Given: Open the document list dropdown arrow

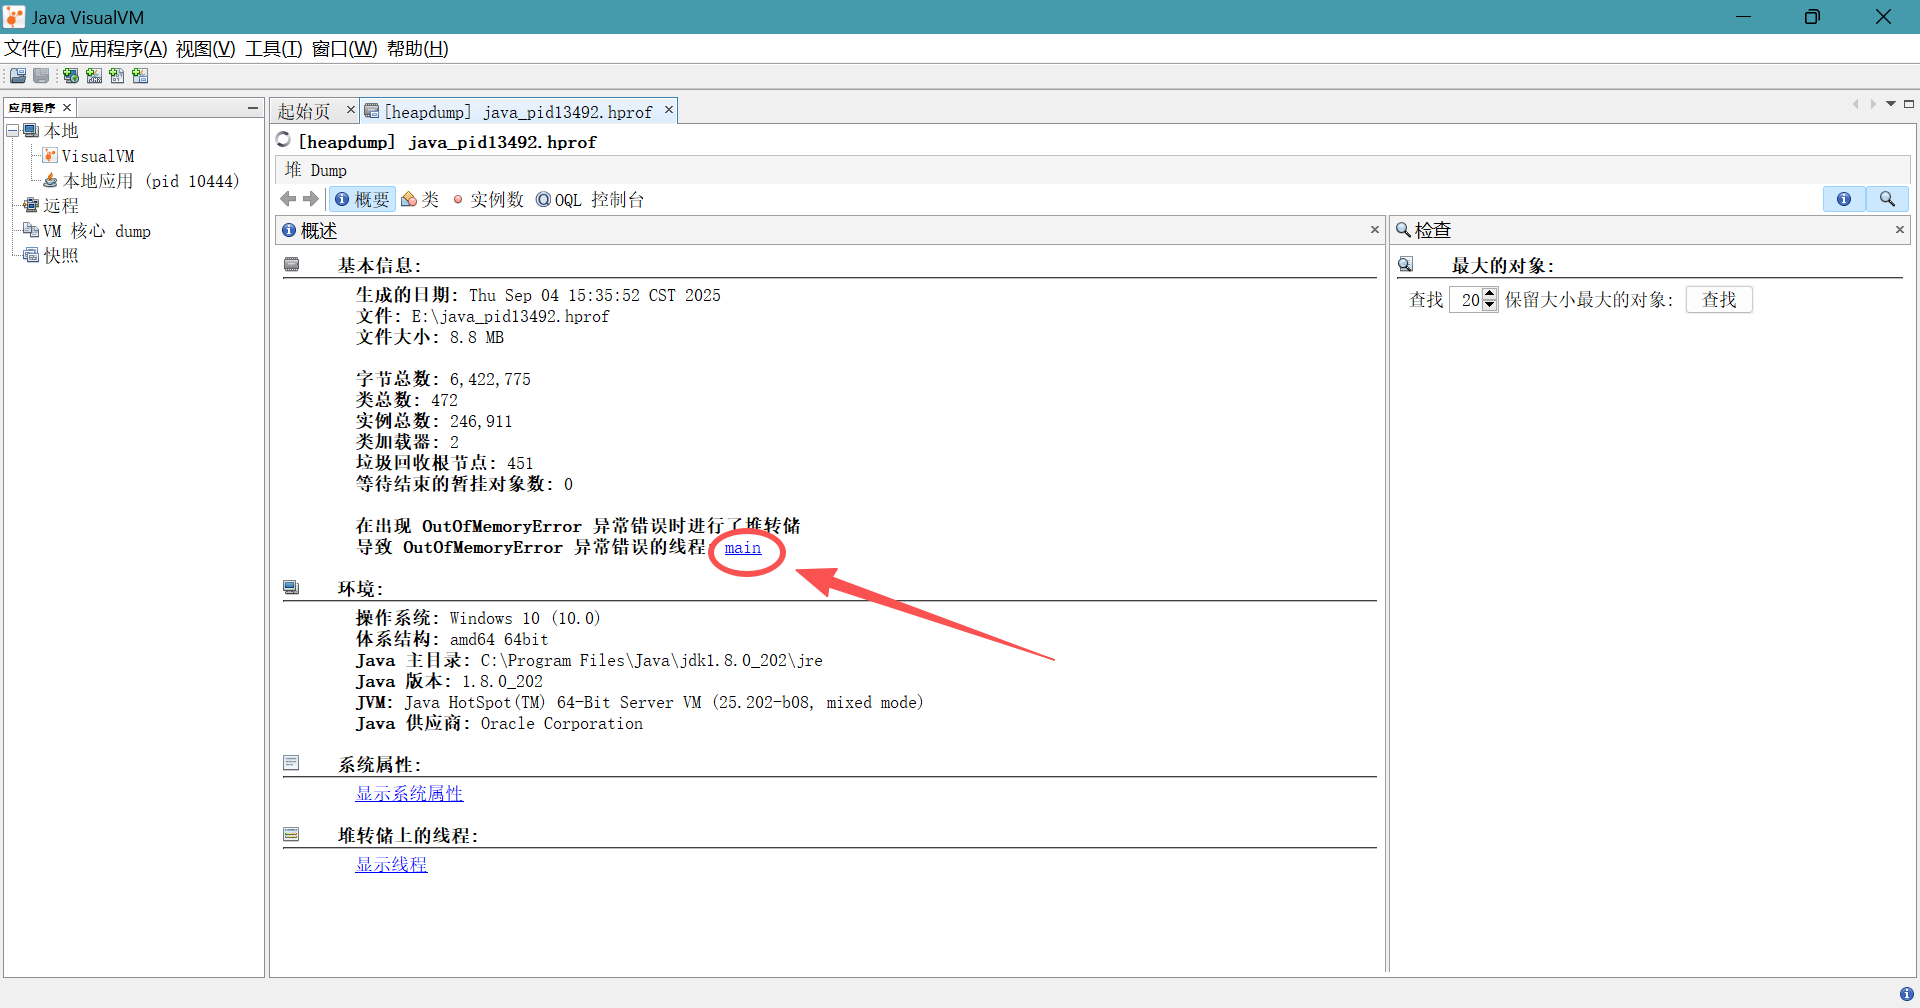Looking at the screenshot, I should tap(1891, 104).
